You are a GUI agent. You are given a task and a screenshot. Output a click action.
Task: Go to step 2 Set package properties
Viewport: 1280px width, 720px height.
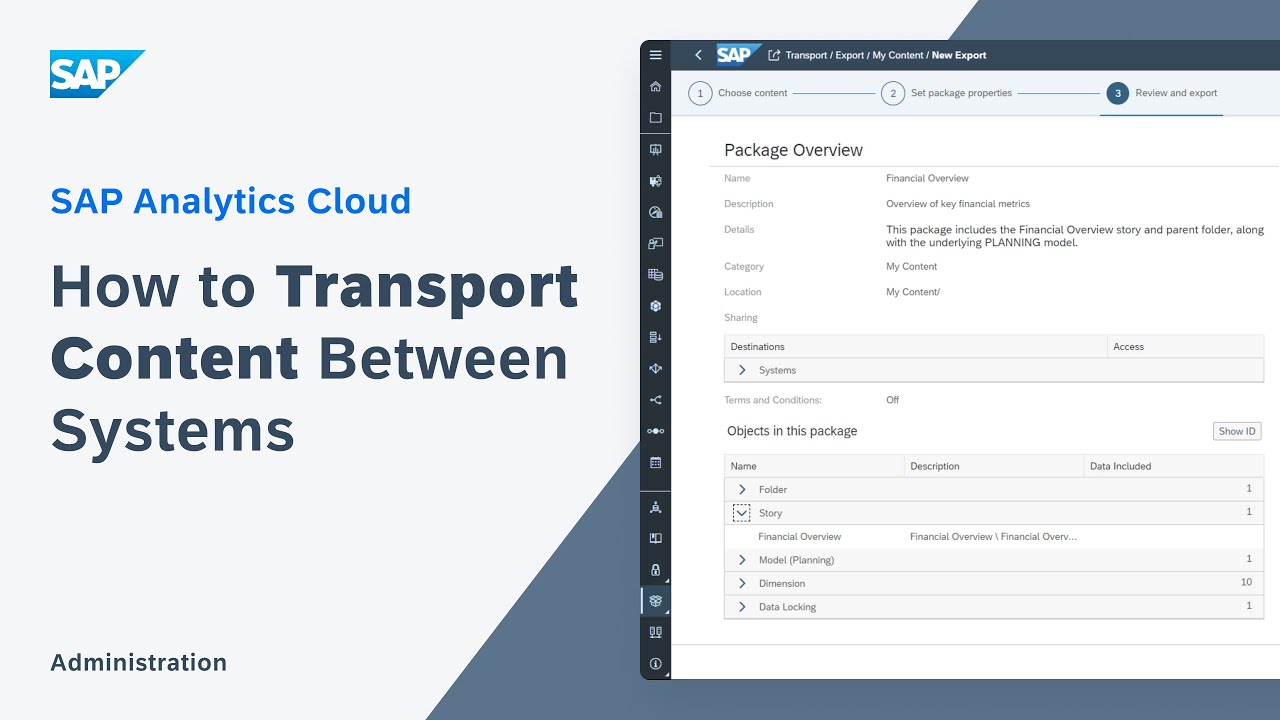pos(946,93)
